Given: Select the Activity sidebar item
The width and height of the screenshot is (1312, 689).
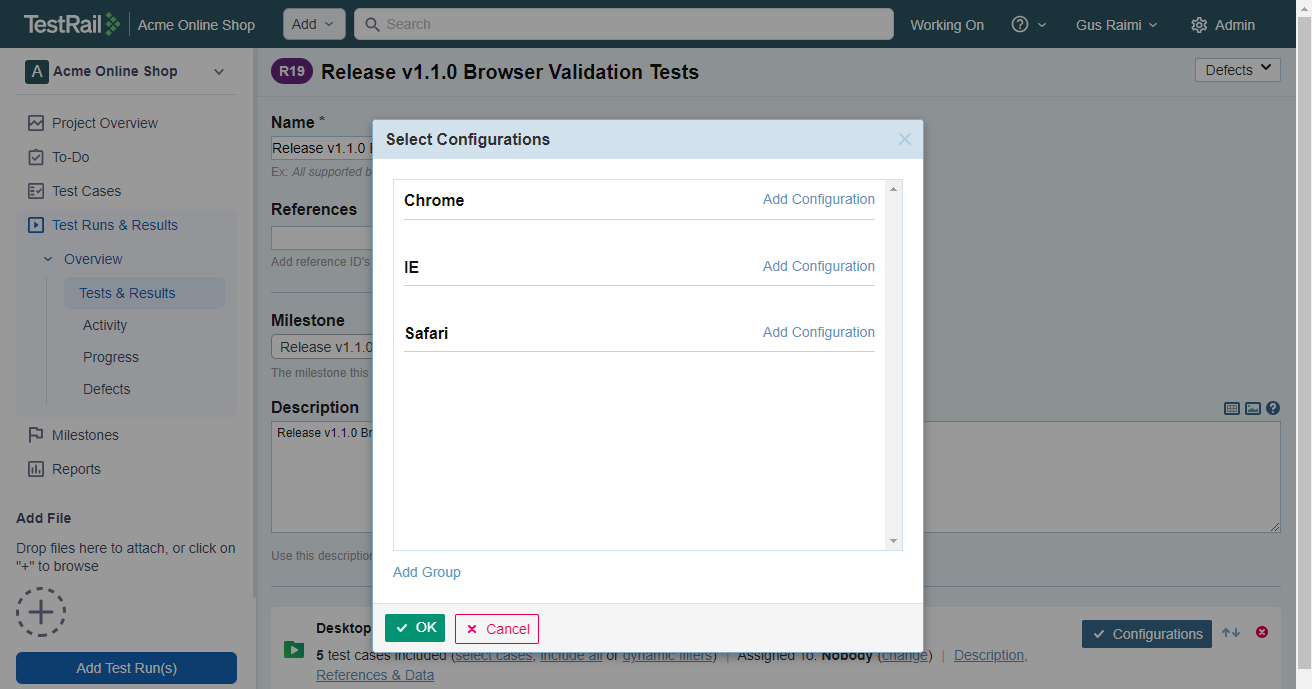Looking at the screenshot, I should point(105,325).
